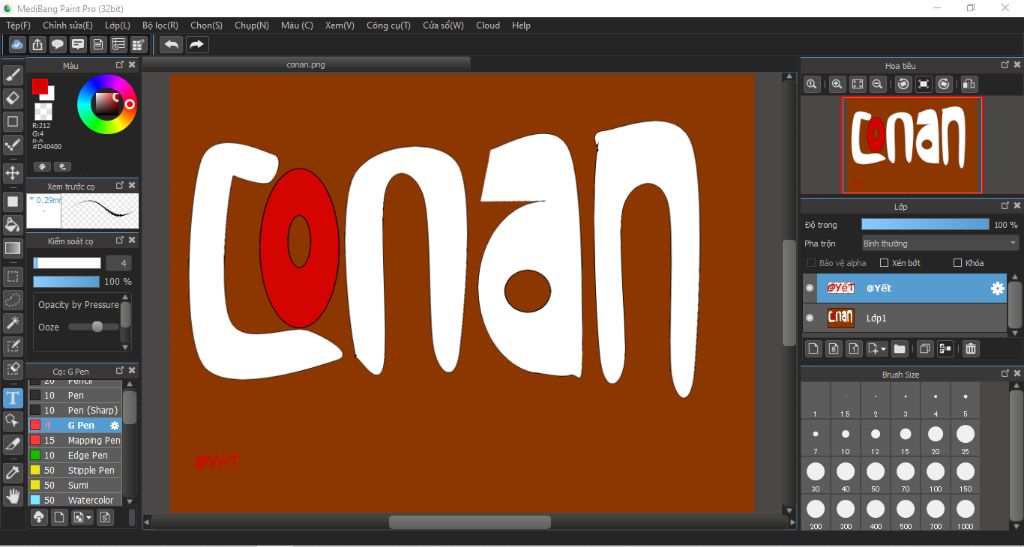Viewport: 1024px width, 547px height.
Task: Open the Pha trộn blend mode dropdown
Action: pos(940,243)
